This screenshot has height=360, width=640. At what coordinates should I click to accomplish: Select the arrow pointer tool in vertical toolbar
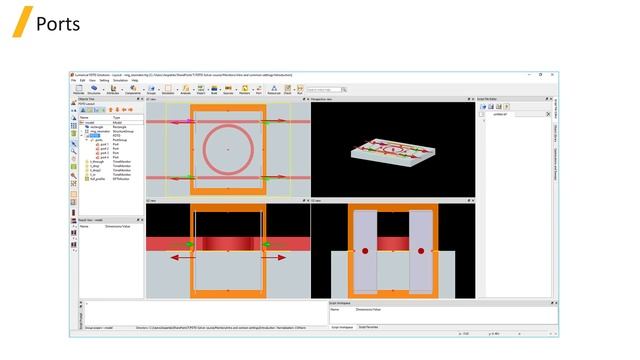74,144
